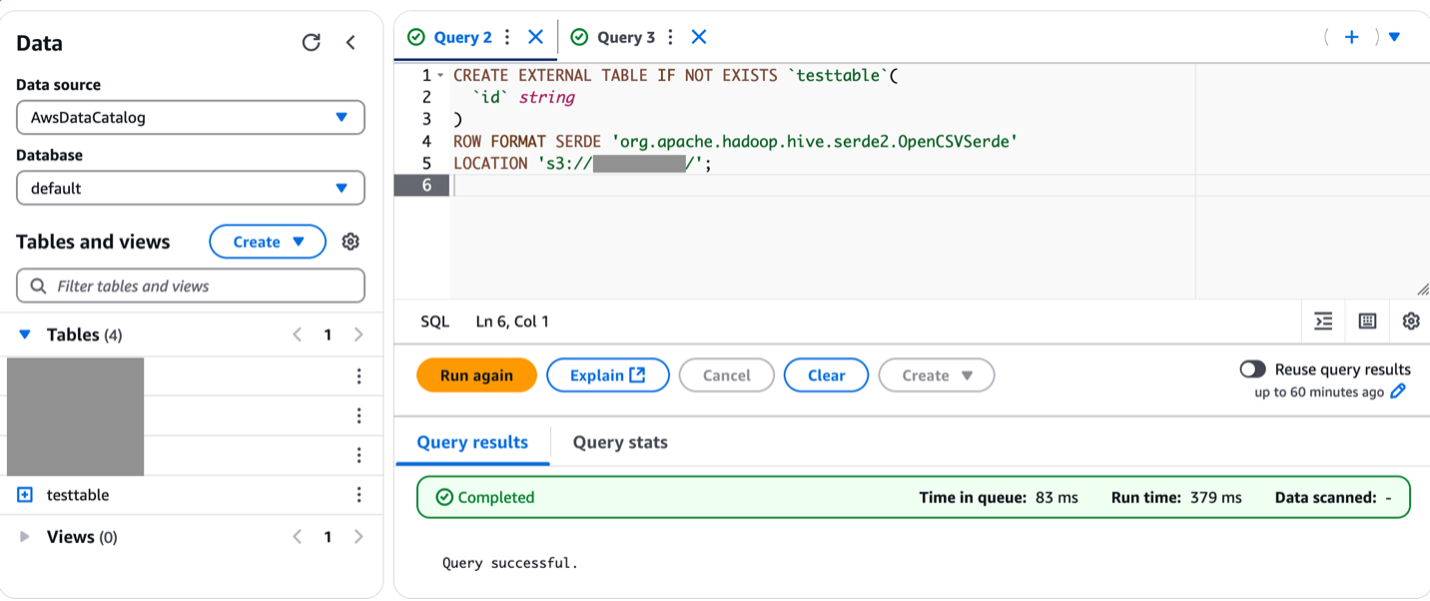
Task: Edit the reuse results time limit
Action: (x=1398, y=391)
